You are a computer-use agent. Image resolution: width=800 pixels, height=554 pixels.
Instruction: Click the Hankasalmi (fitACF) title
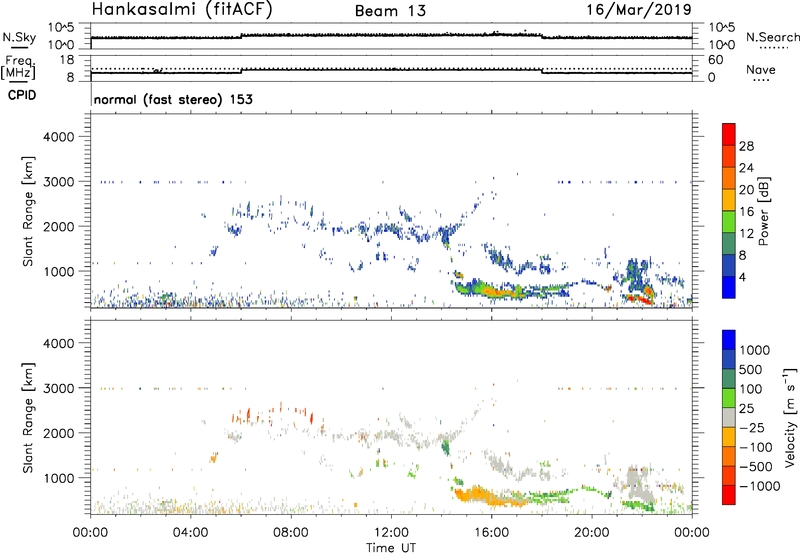pyautogui.click(x=182, y=9)
